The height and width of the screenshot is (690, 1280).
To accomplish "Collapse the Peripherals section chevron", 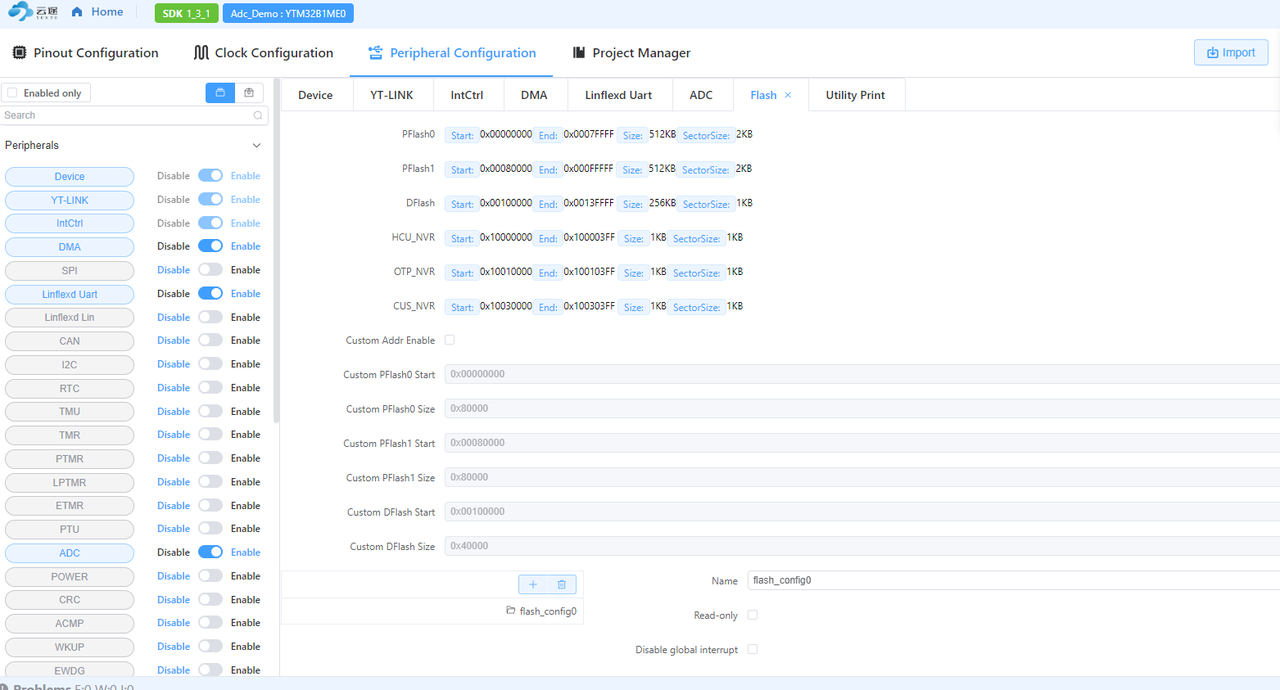I will (x=256, y=146).
